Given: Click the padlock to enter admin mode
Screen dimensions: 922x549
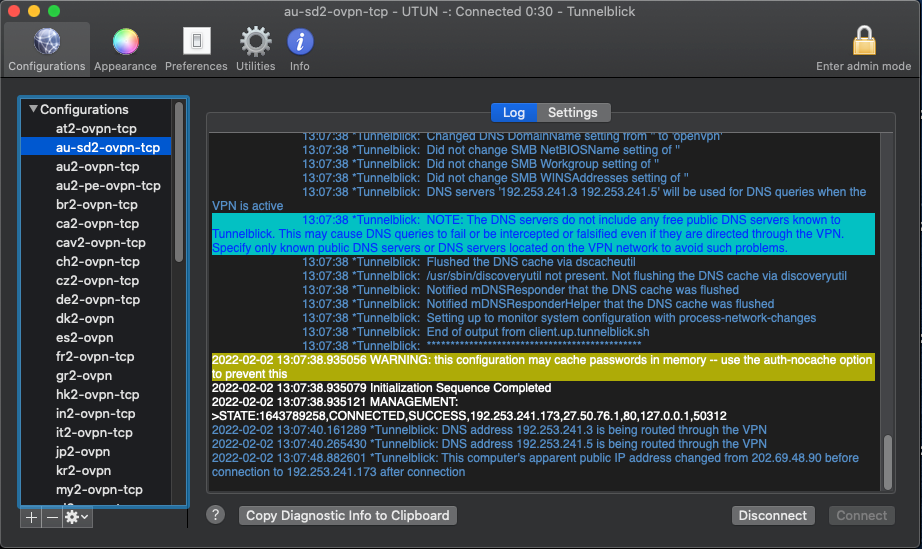Looking at the screenshot, I should coord(864,41).
